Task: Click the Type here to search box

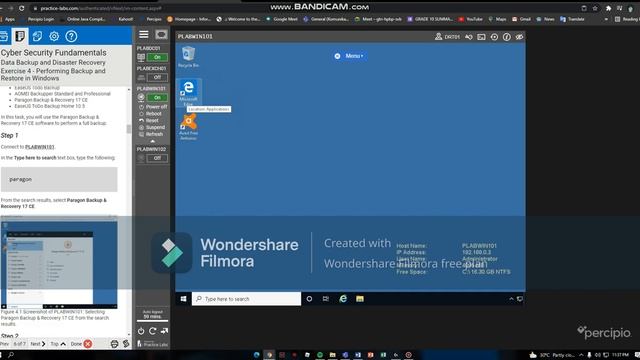Action: point(247,299)
